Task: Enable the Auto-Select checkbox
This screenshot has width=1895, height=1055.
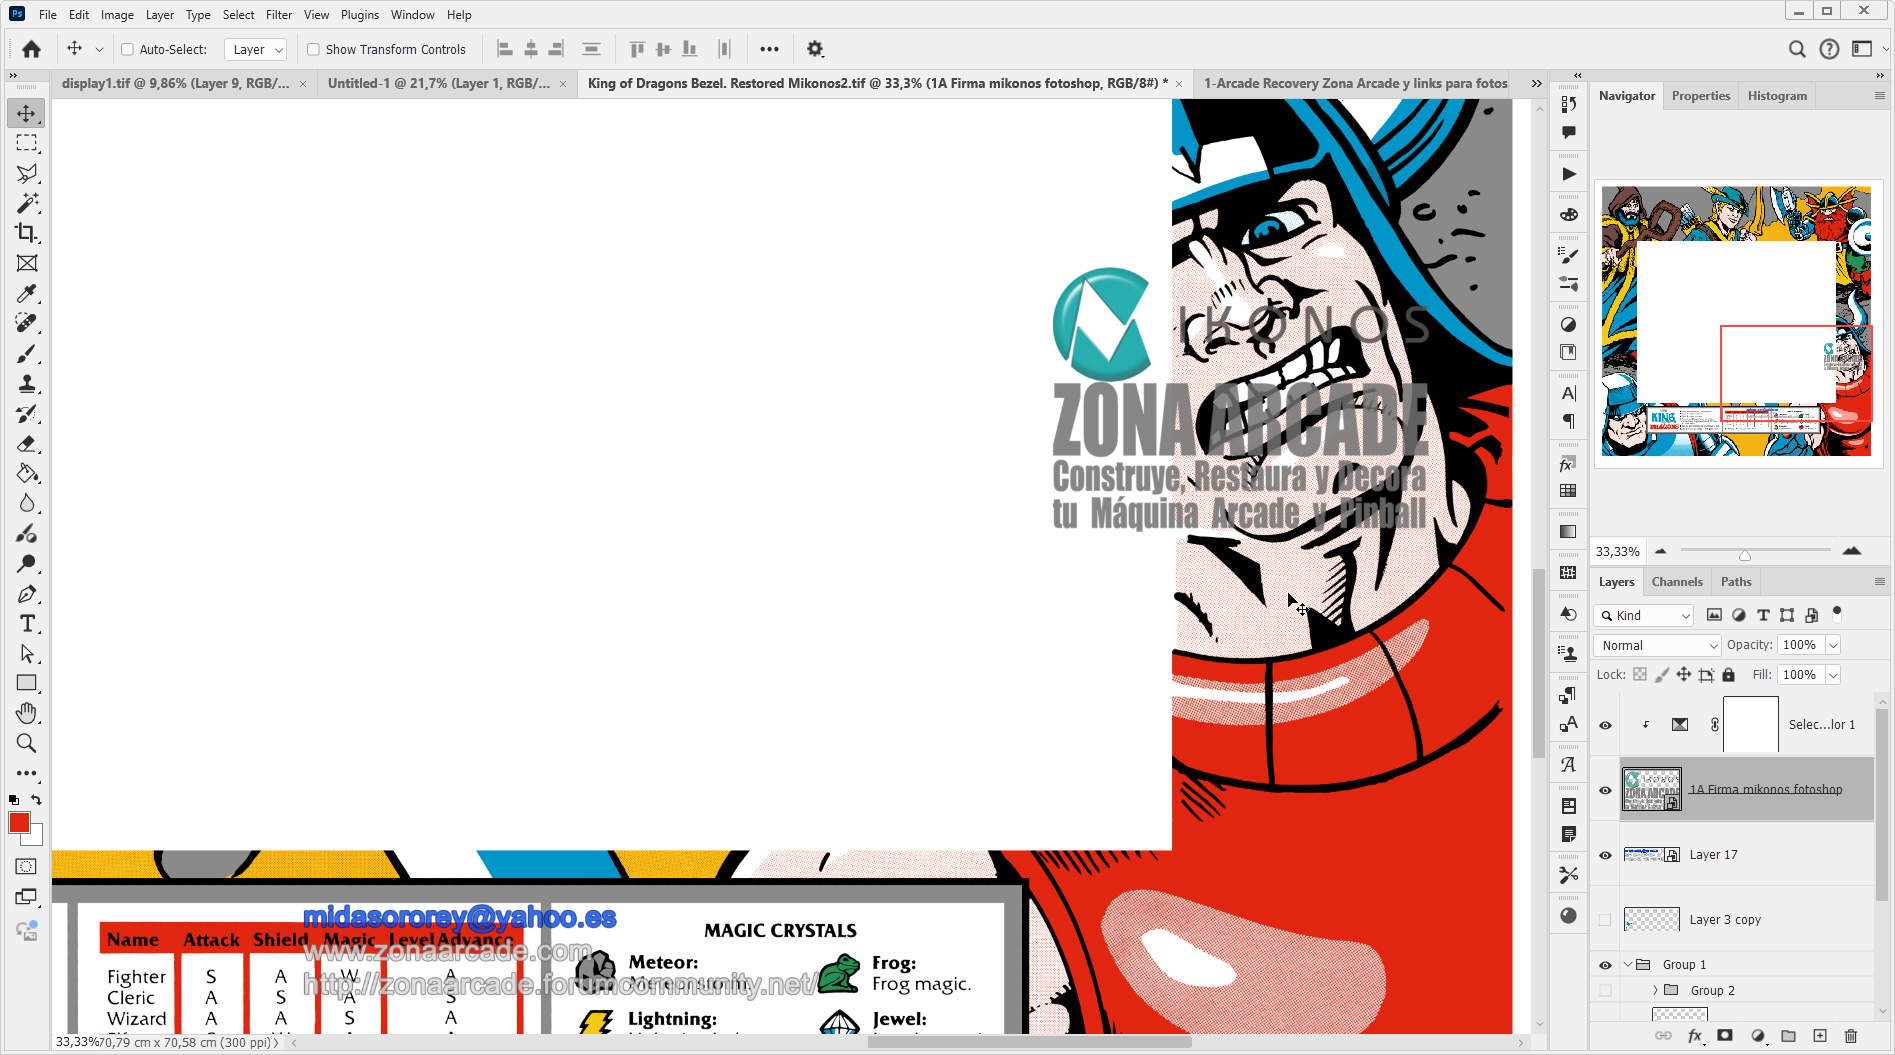Action: click(127, 49)
